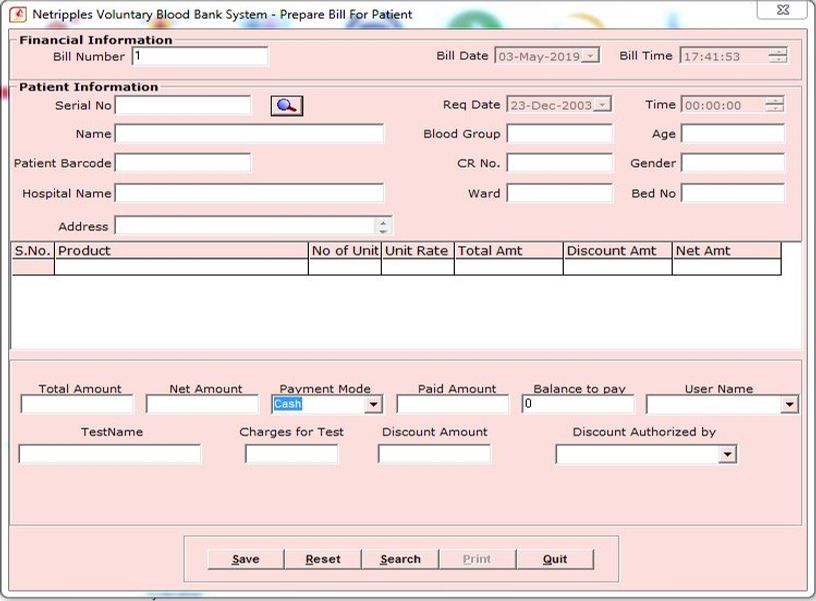Click the Age input field
816x601 pixels.
[733, 134]
